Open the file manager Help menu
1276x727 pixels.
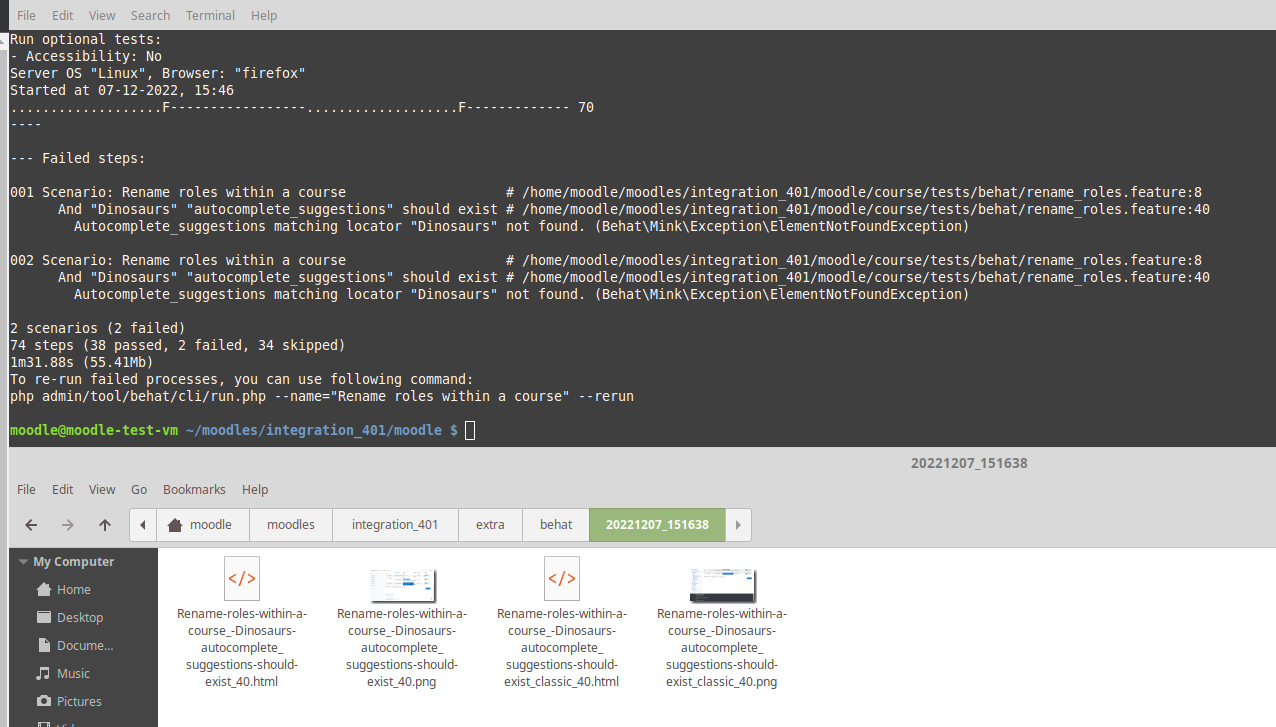(255, 489)
